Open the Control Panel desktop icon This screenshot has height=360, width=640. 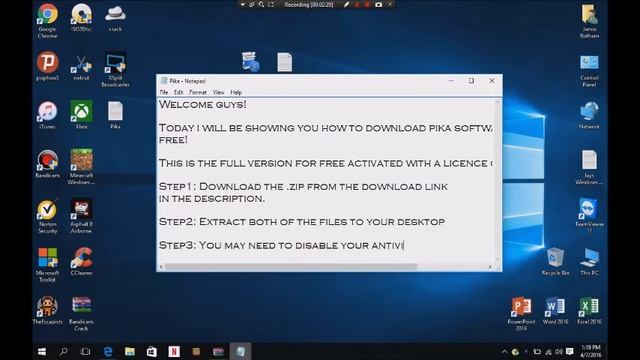click(x=589, y=70)
